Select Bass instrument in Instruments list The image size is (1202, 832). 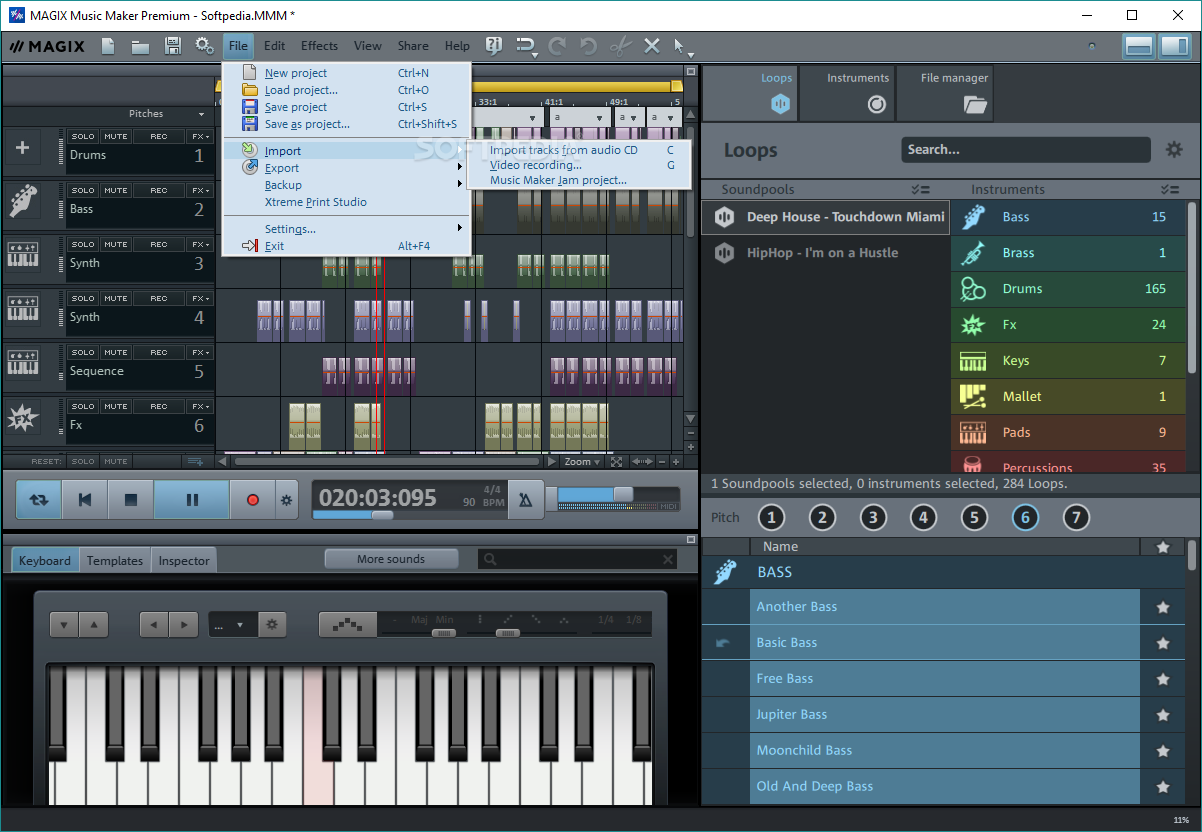click(x=1068, y=217)
